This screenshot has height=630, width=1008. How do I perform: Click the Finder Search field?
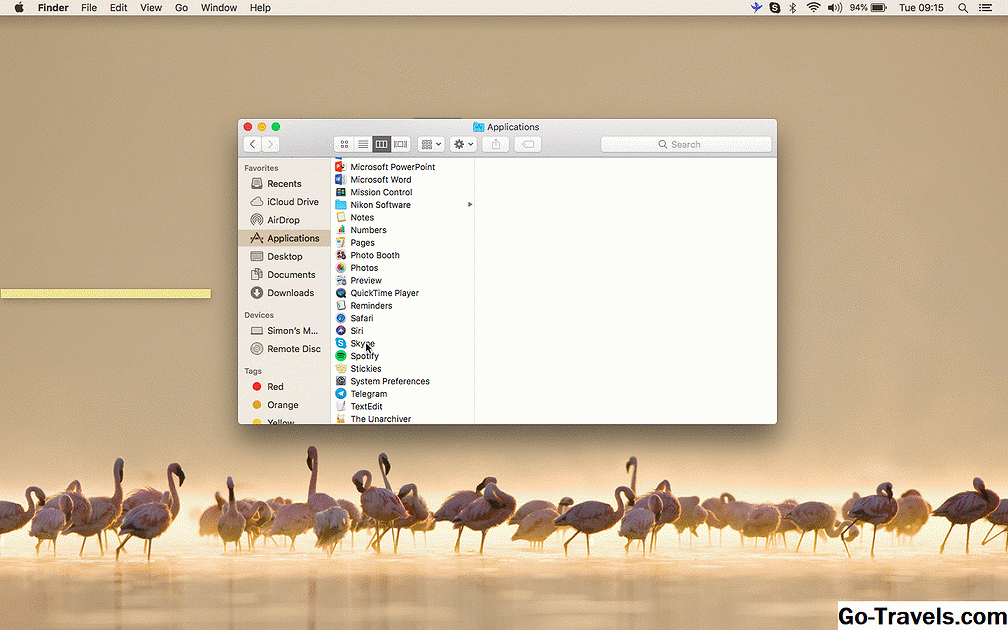coord(686,145)
